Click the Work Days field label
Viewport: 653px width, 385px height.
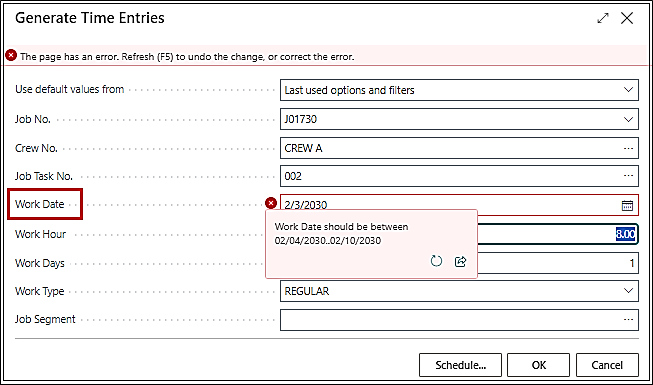(x=40, y=263)
